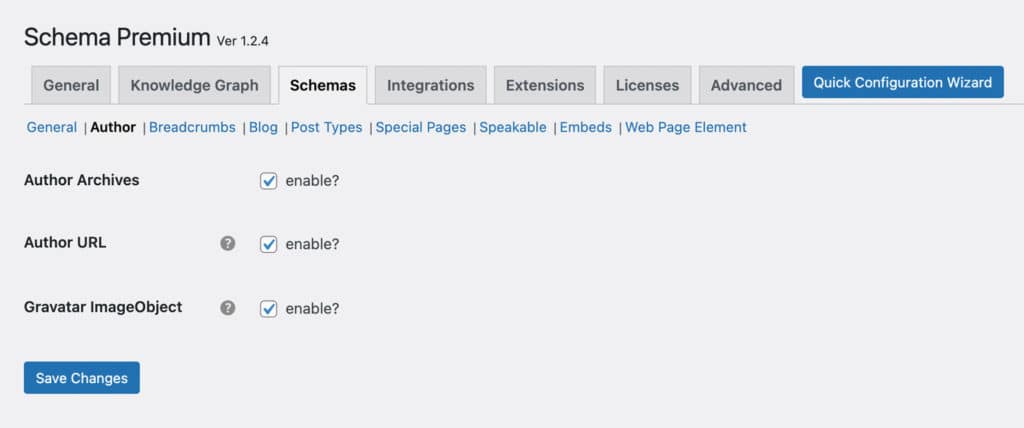Select the Schemas tab
1024x428 pixels.
click(323, 85)
